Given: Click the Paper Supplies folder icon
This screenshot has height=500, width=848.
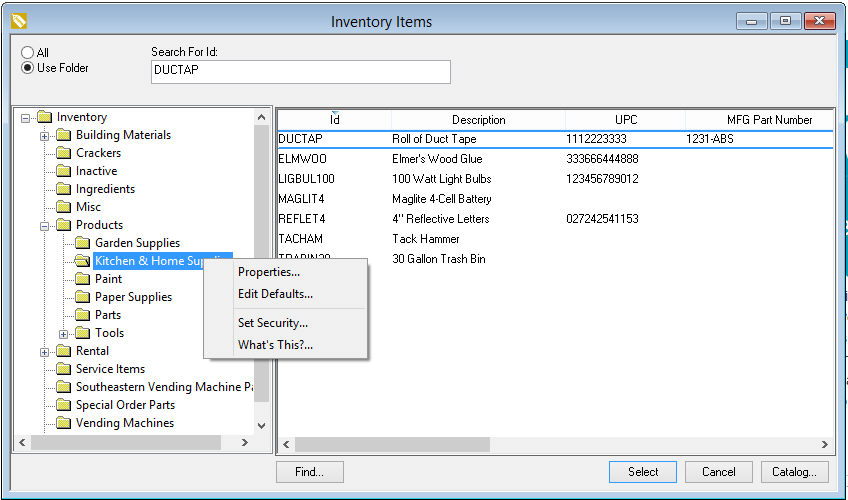Looking at the screenshot, I should pyautogui.click(x=82, y=297).
